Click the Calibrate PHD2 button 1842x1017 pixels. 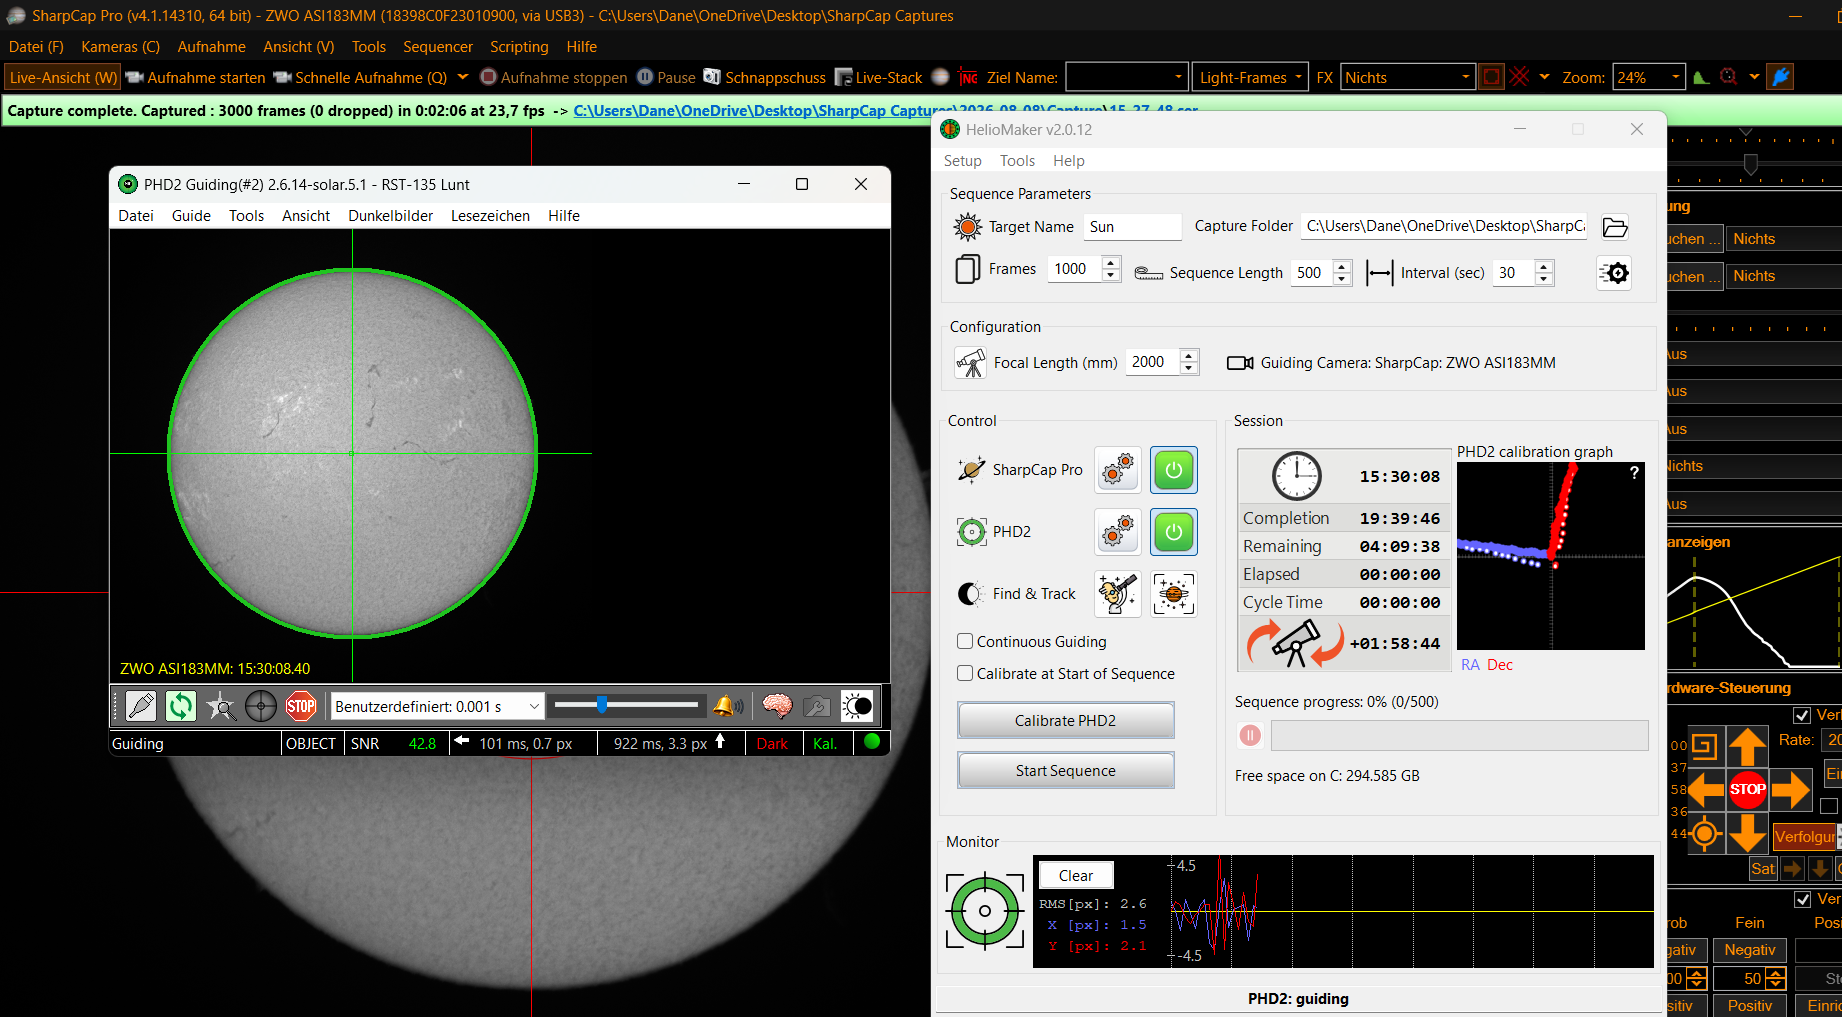(x=1066, y=721)
